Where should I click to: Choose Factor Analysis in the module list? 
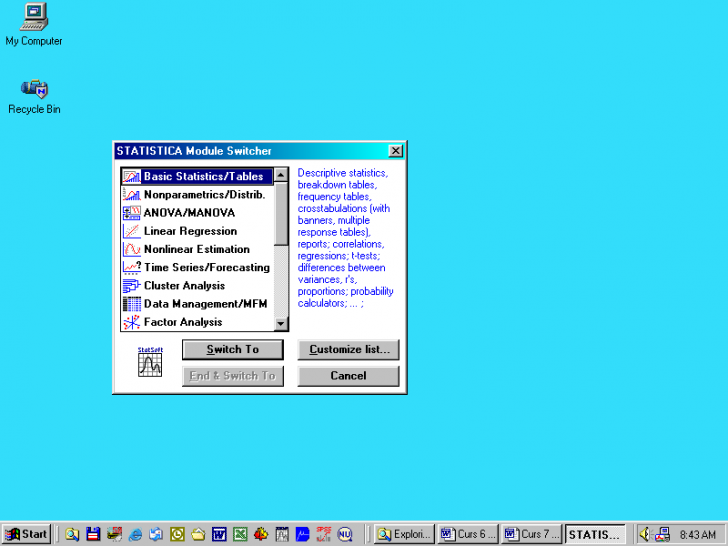coord(182,322)
